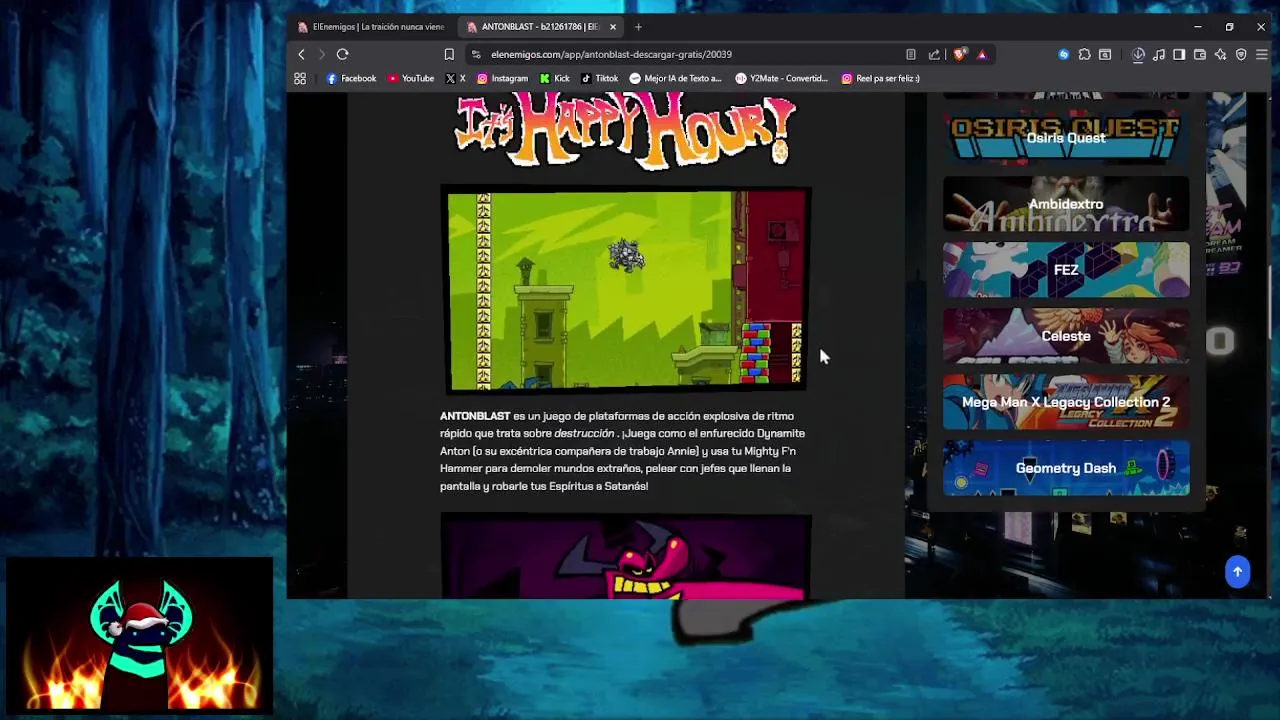This screenshot has height=720, width=1280.
Task: Open site settings icon in address bar
Action: pyautogui.click(x=476, y=54)
